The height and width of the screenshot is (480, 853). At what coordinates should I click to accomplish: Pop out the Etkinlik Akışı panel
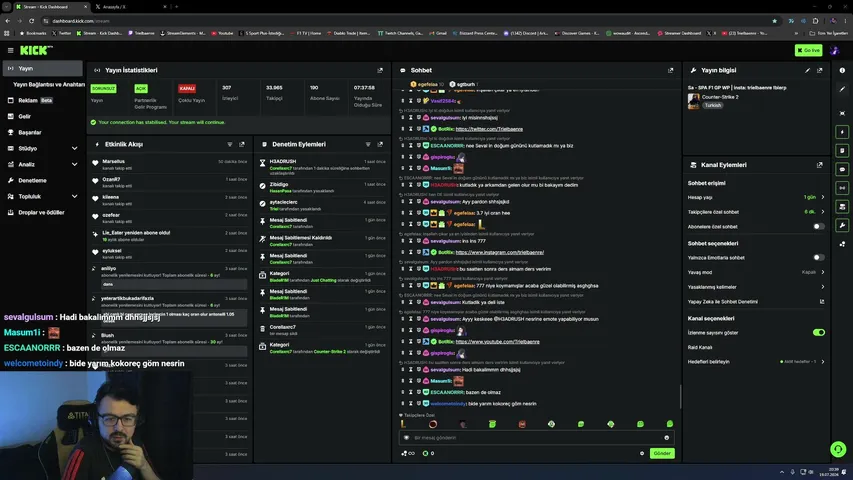[242, 144]
